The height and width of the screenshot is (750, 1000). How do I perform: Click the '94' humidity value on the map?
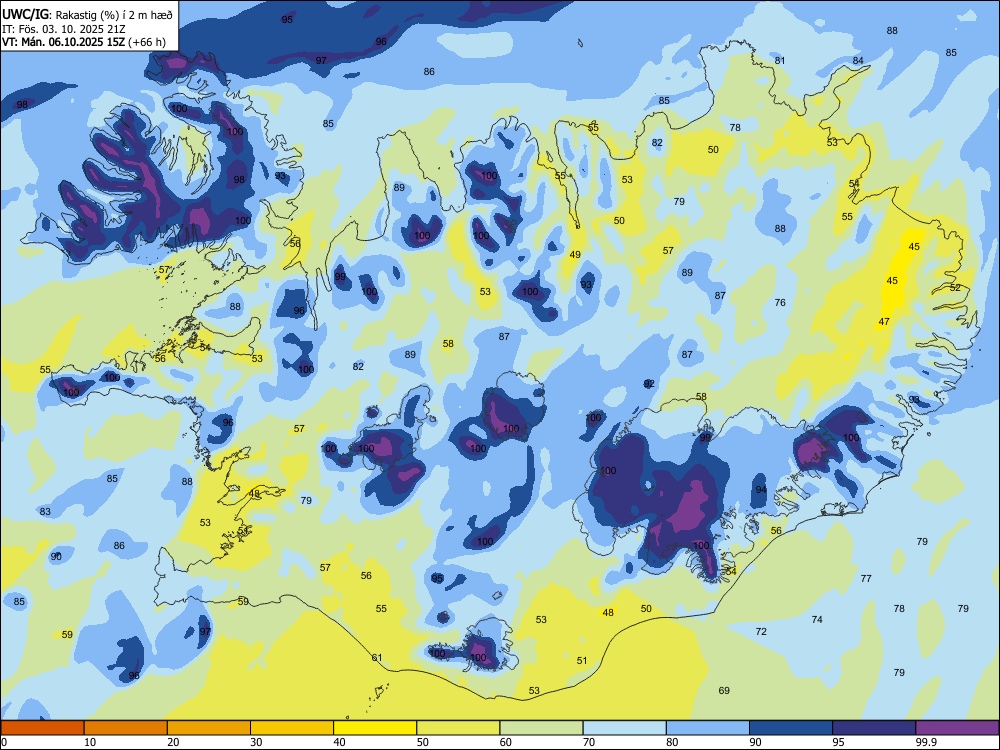761,490
